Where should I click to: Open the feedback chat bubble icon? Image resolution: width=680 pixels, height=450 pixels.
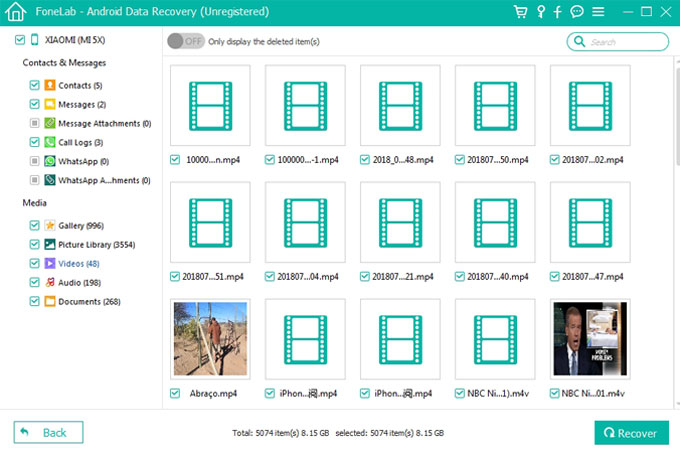point(577,12)
